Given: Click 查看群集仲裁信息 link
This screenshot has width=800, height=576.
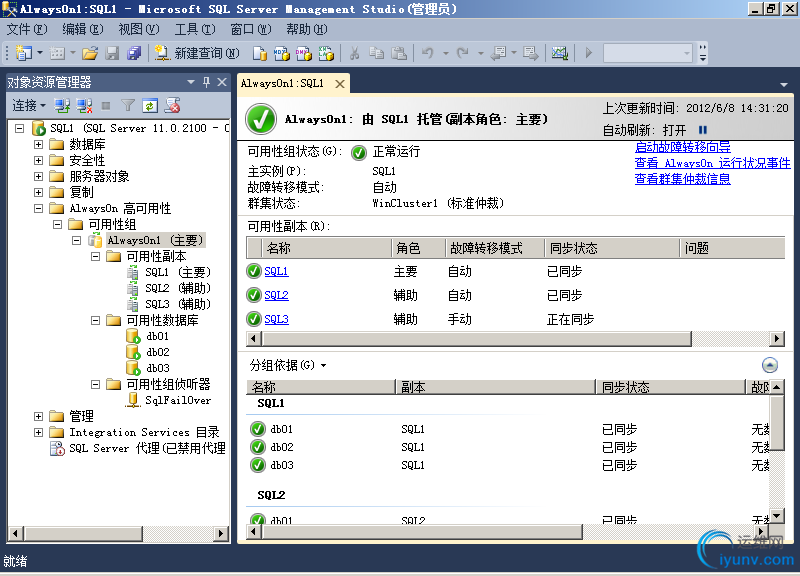Looking at the screenshot, I should [683, 179].
